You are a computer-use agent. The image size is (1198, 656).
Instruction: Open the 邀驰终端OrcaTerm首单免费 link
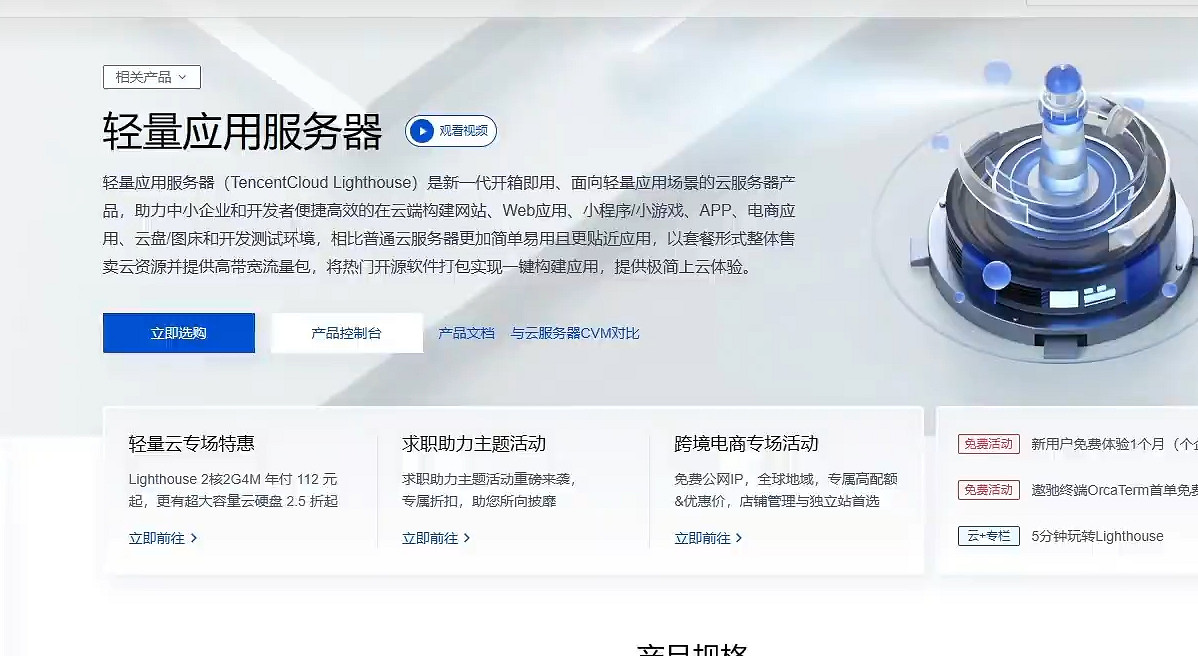1112,490
